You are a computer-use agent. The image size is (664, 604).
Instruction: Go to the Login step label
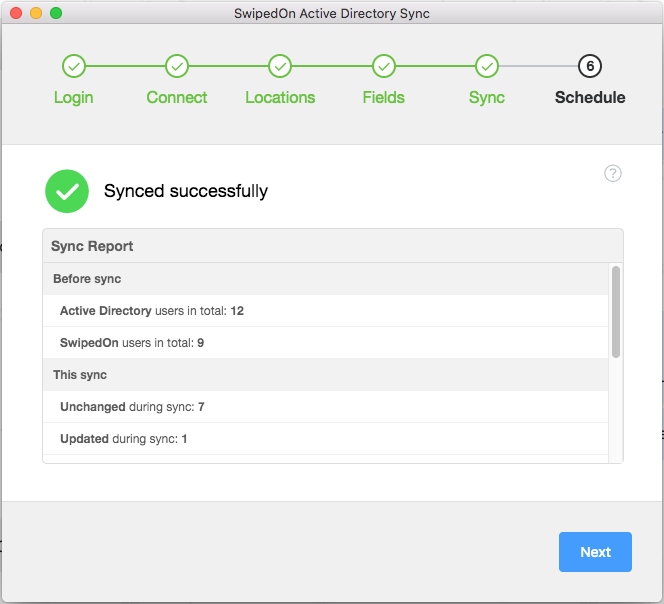tap(73, 98)
